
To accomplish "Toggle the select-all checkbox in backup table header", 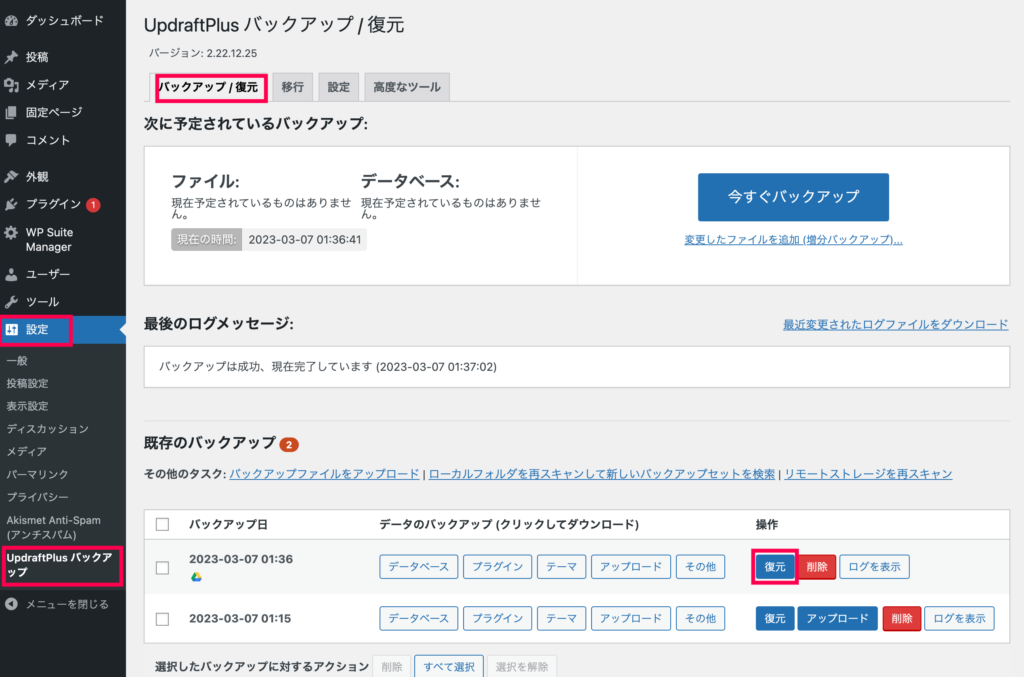I will tap(163, 524).
